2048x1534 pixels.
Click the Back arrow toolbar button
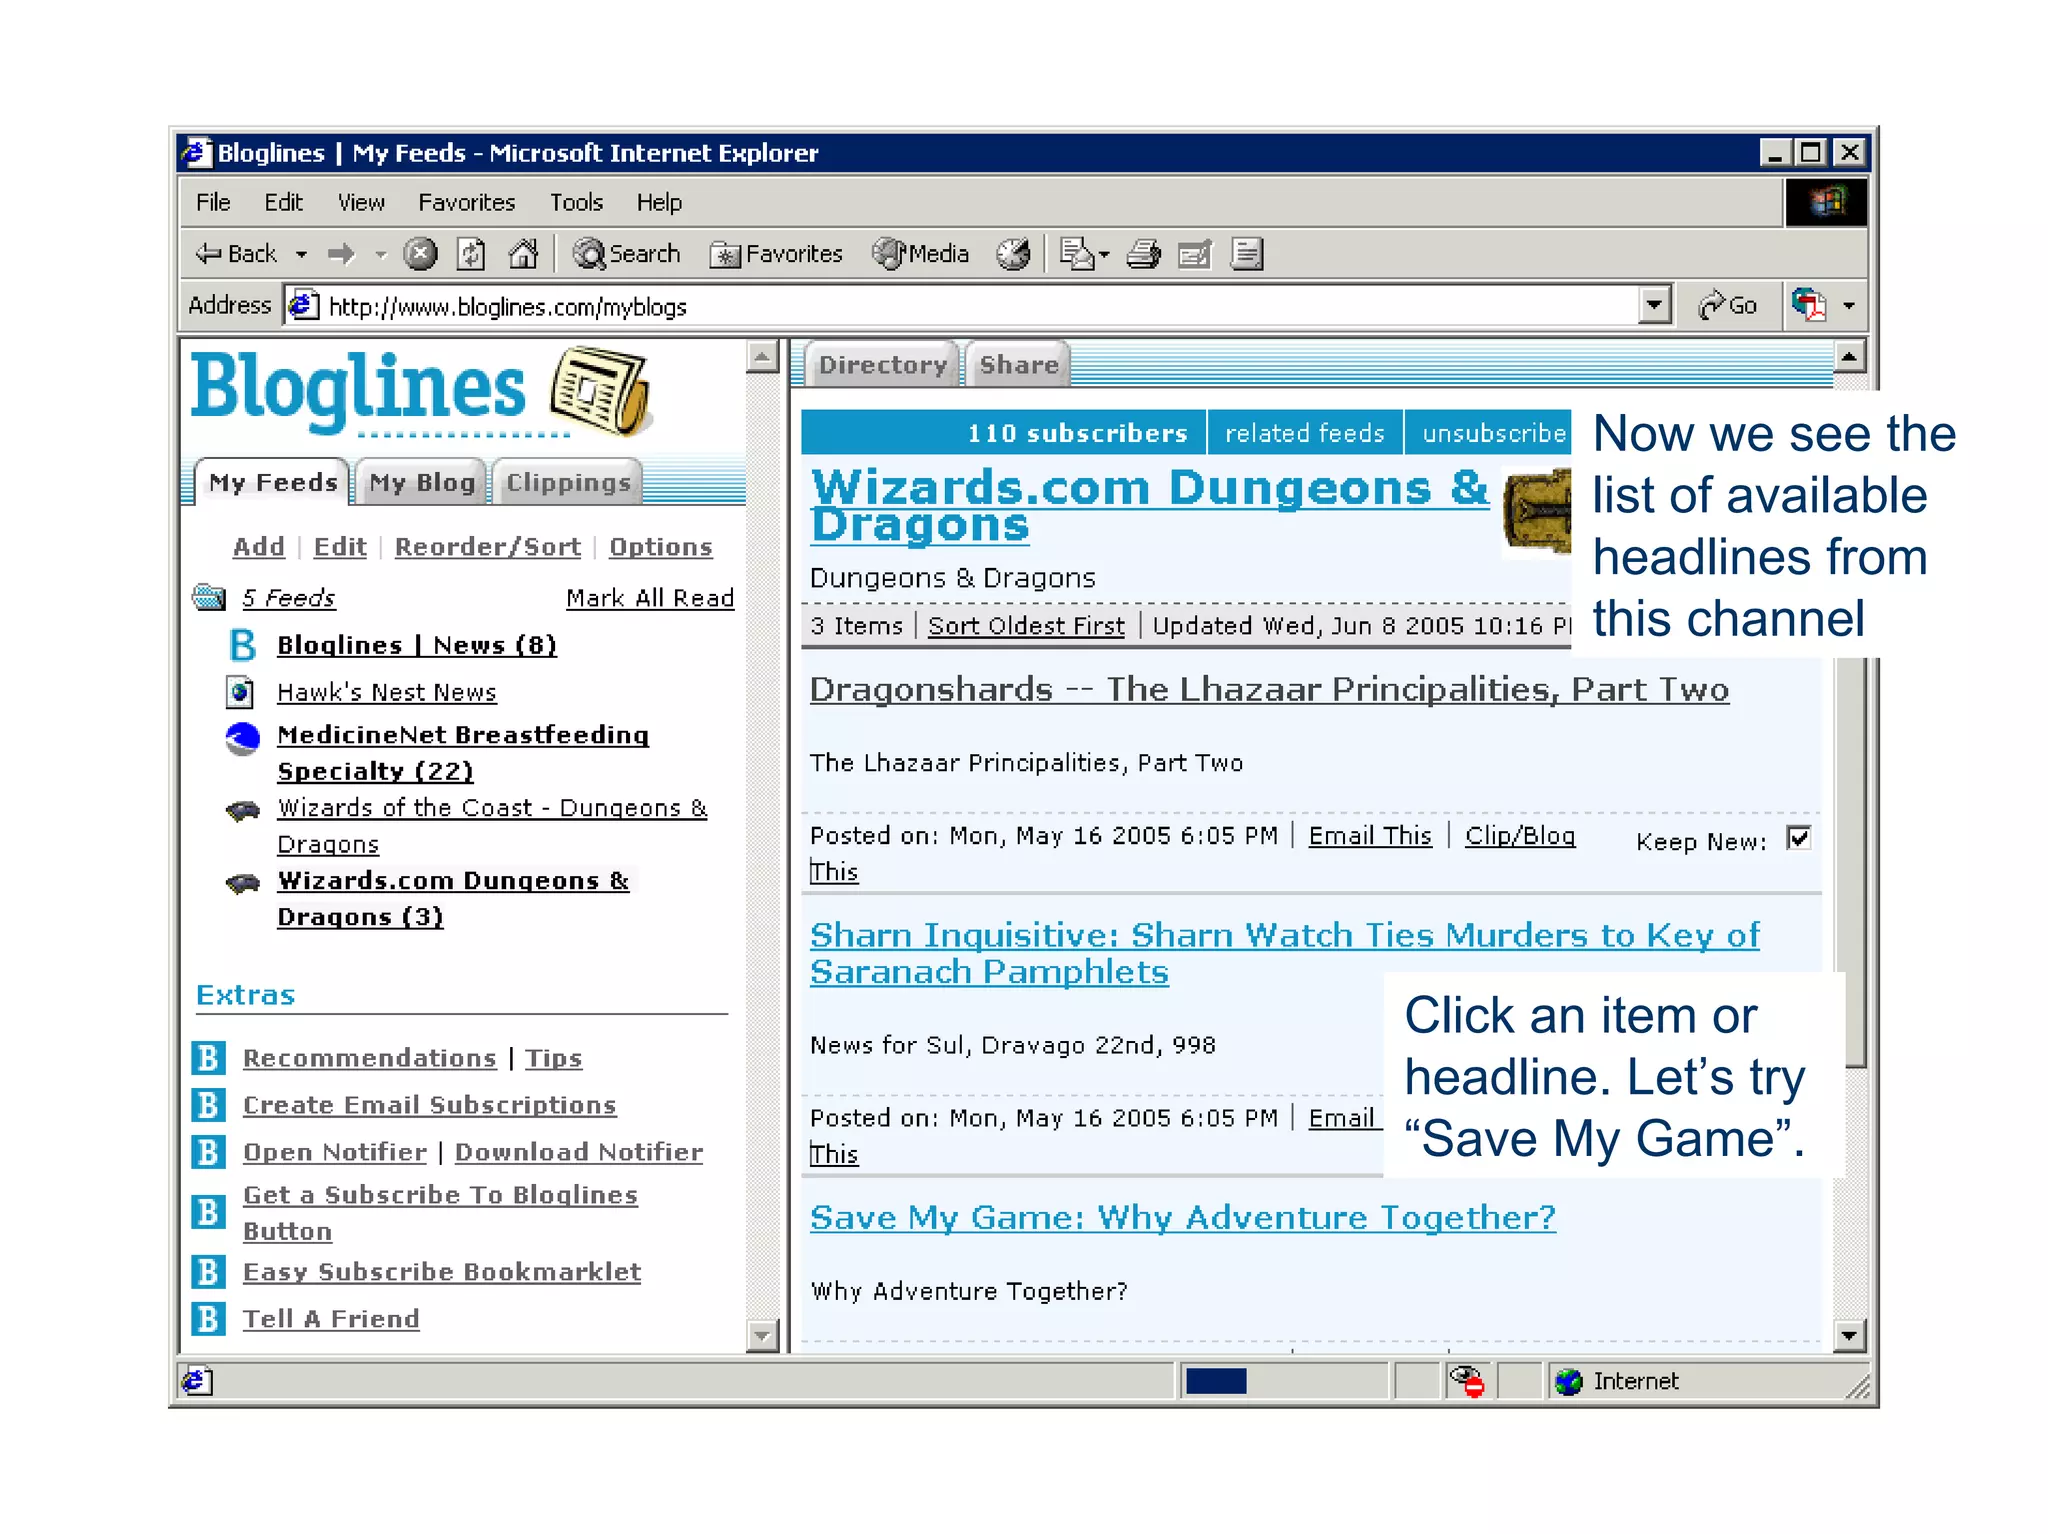(235, 254)
